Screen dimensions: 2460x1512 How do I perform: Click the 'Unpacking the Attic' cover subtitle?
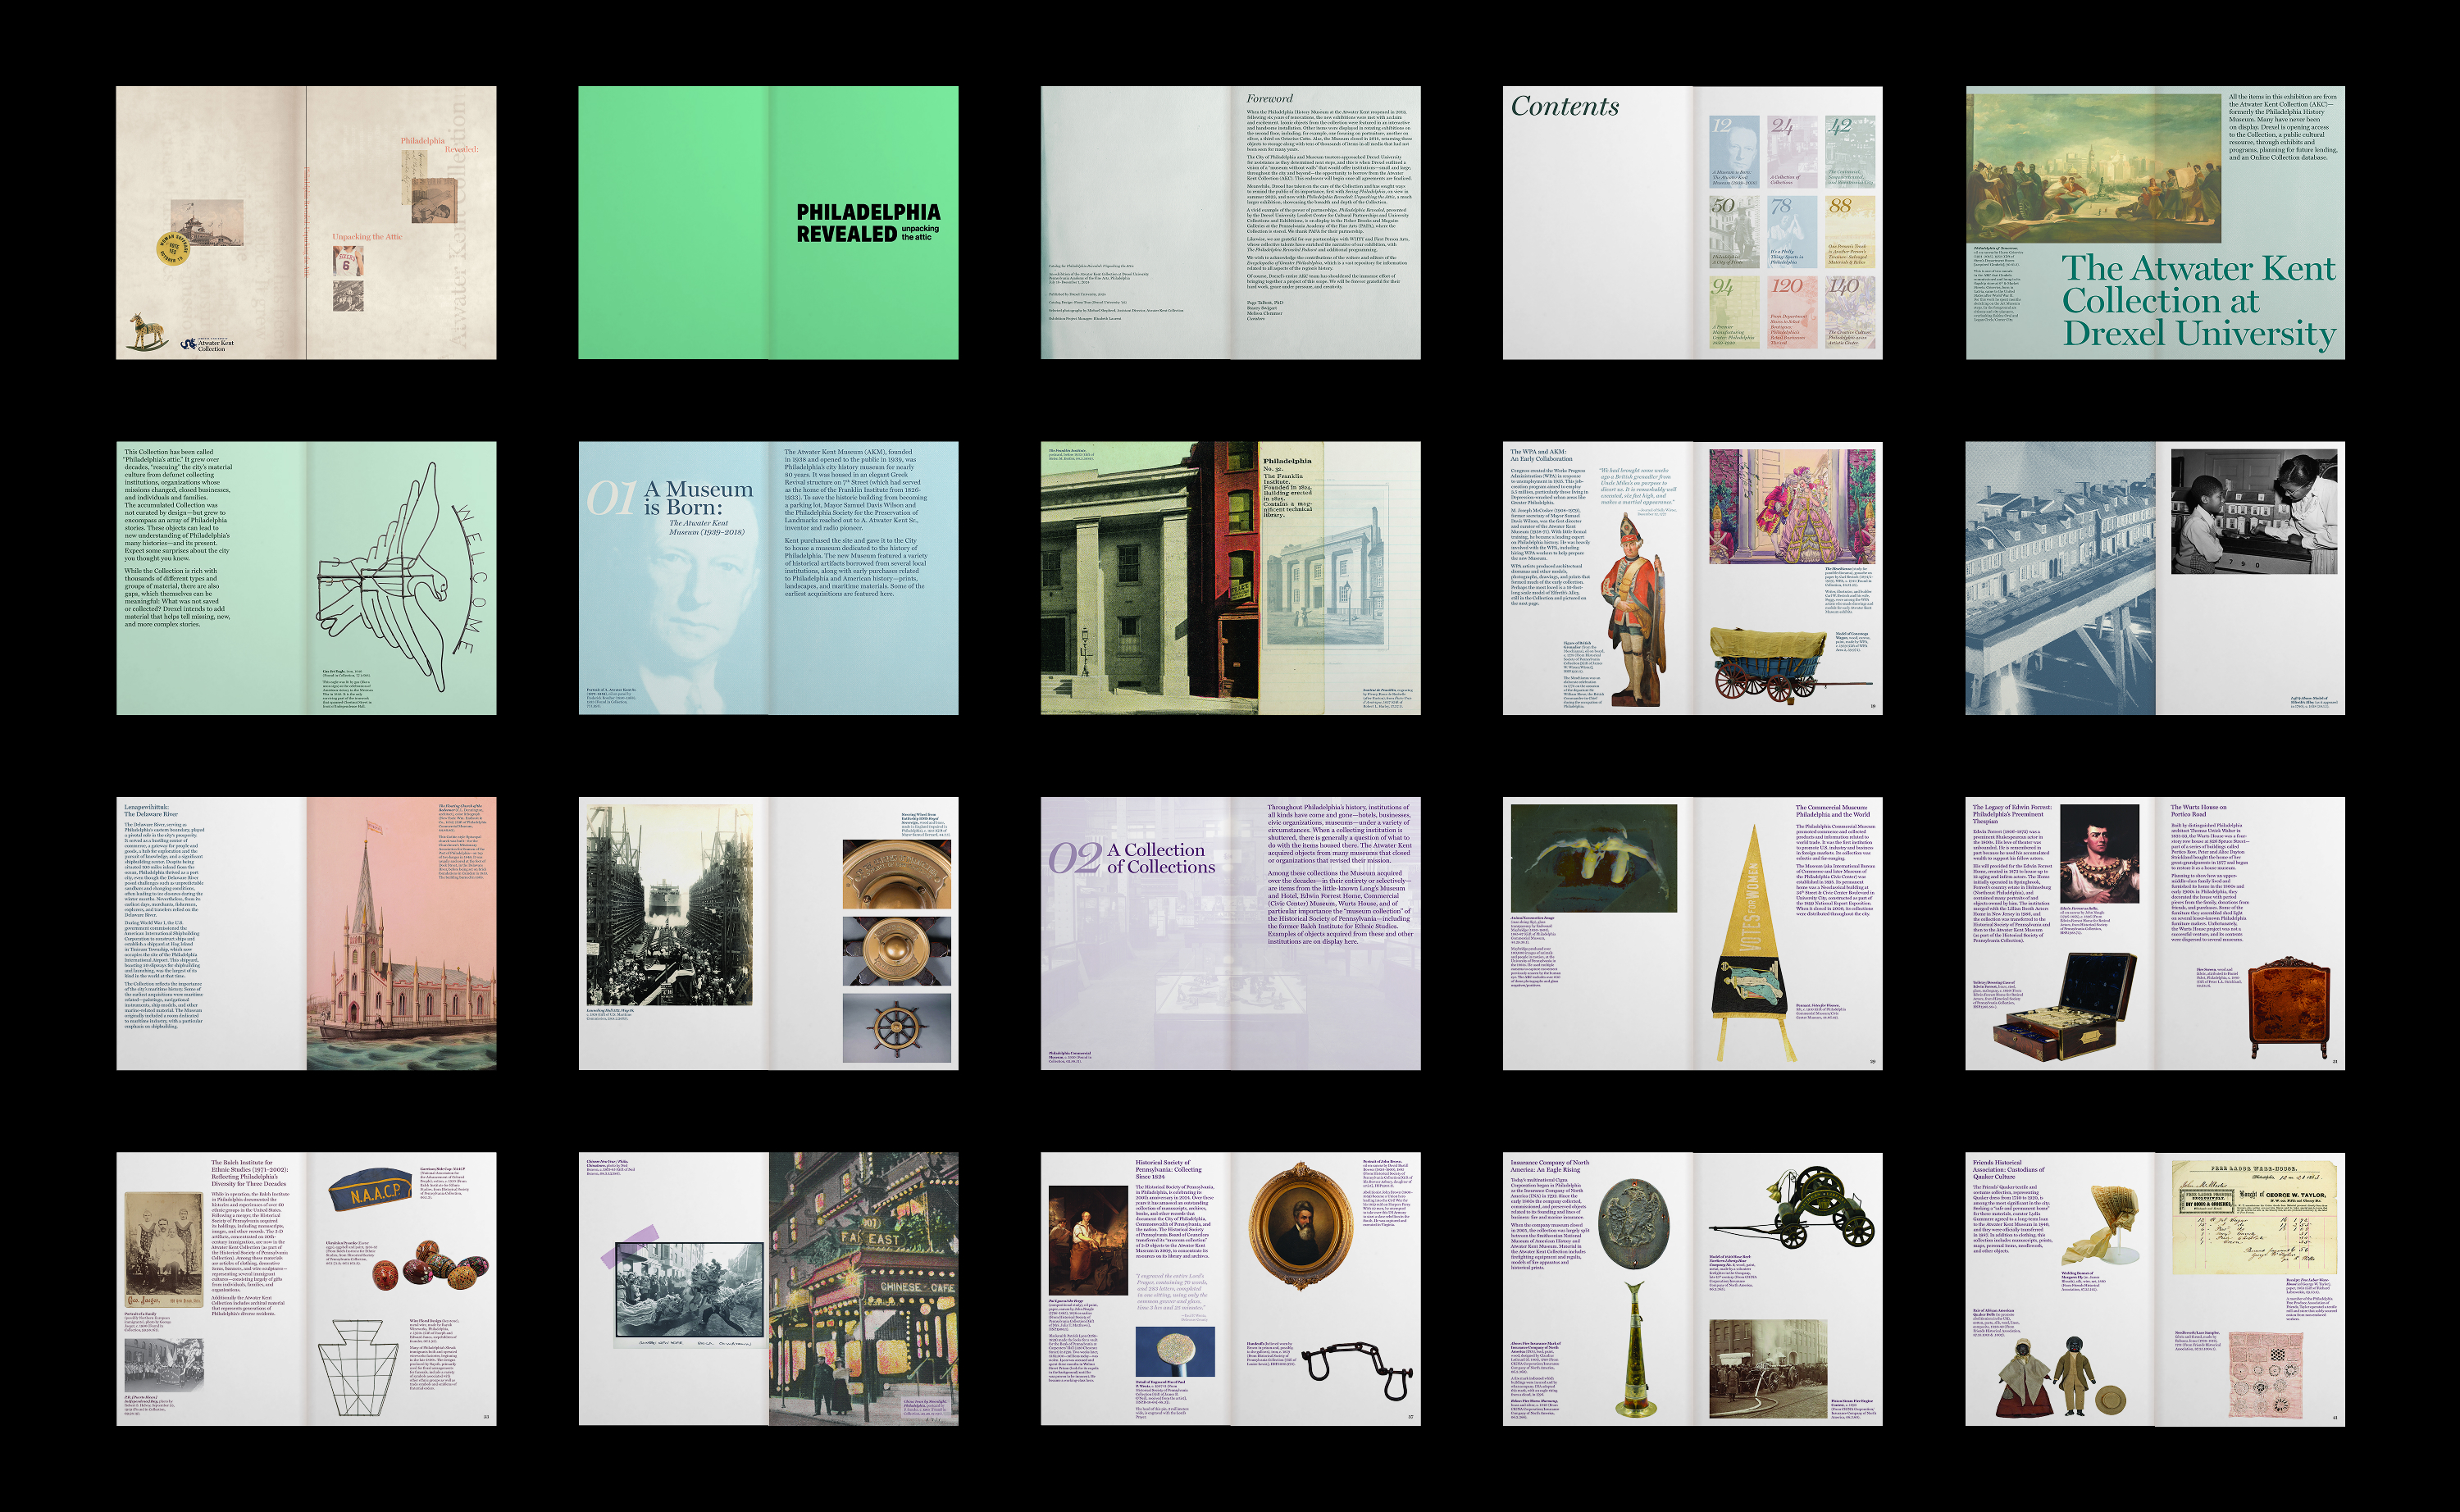coord(367,237)
